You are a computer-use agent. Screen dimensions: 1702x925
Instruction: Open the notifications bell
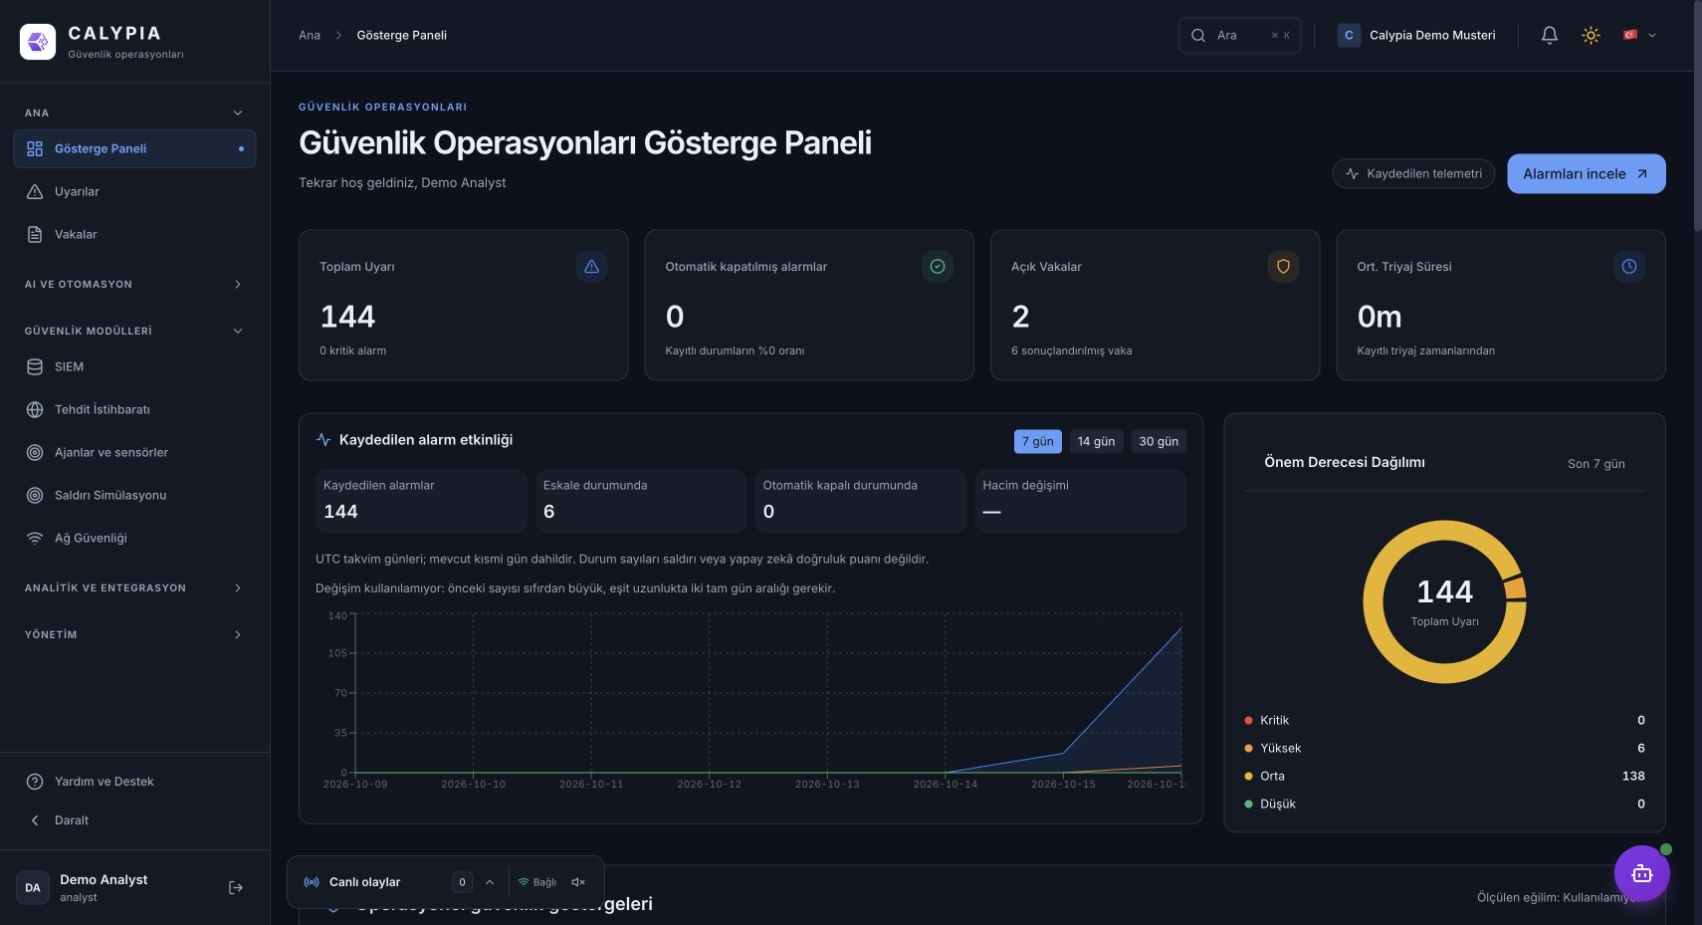point(1549,35)
